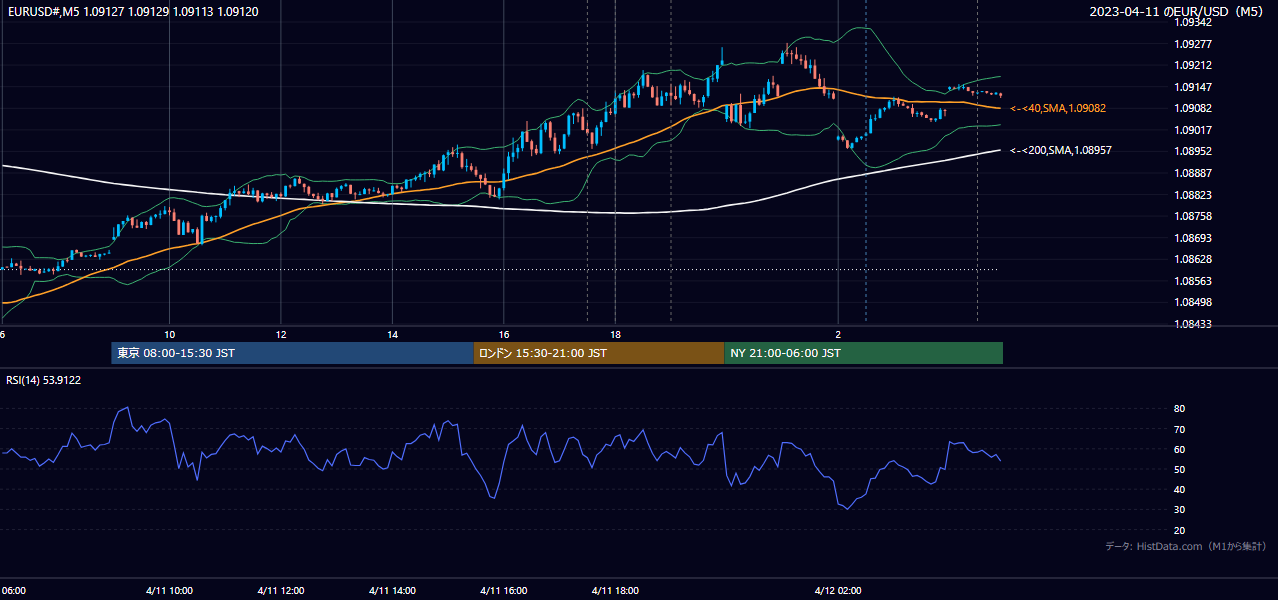Screen dimensions: 1278x600
Task: Click the RSI scale value 80
Action: (1179, 409)
